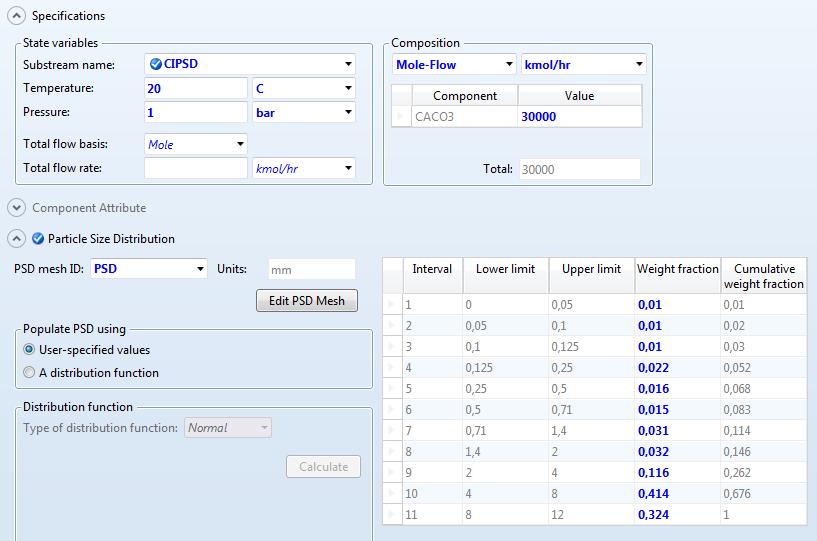This screenshot has width=817, height=541.
Task: Click the Edit PSD Mesh button
Action: tap(307, 301)
